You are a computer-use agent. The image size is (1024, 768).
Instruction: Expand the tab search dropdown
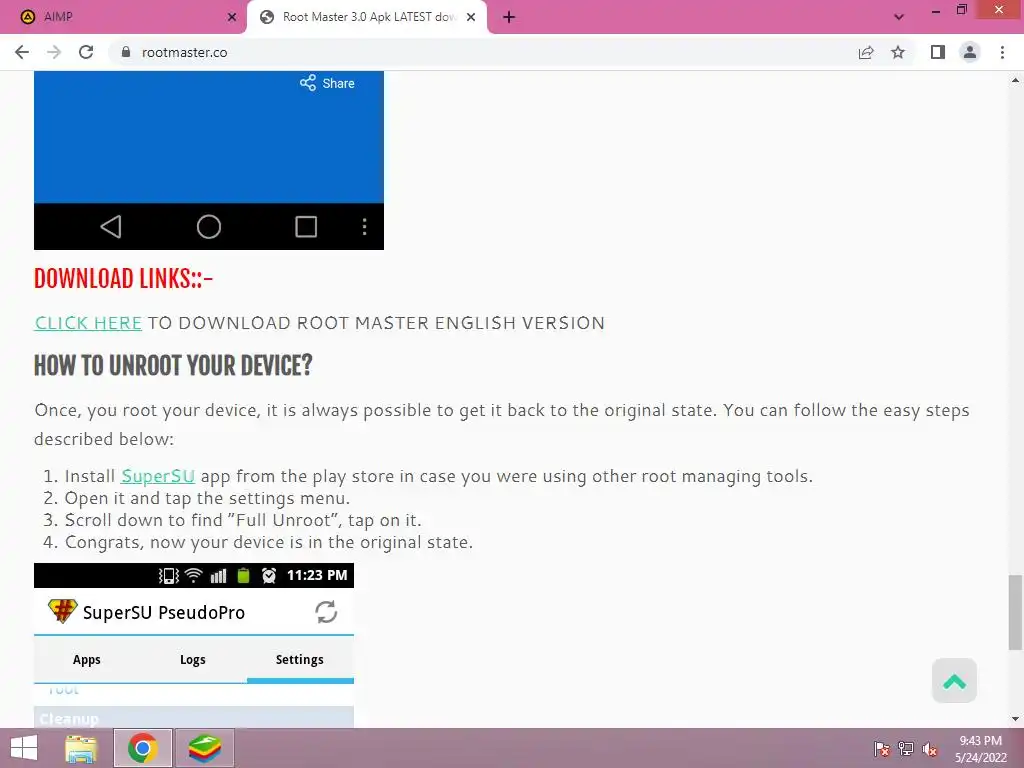coord(899,18)
